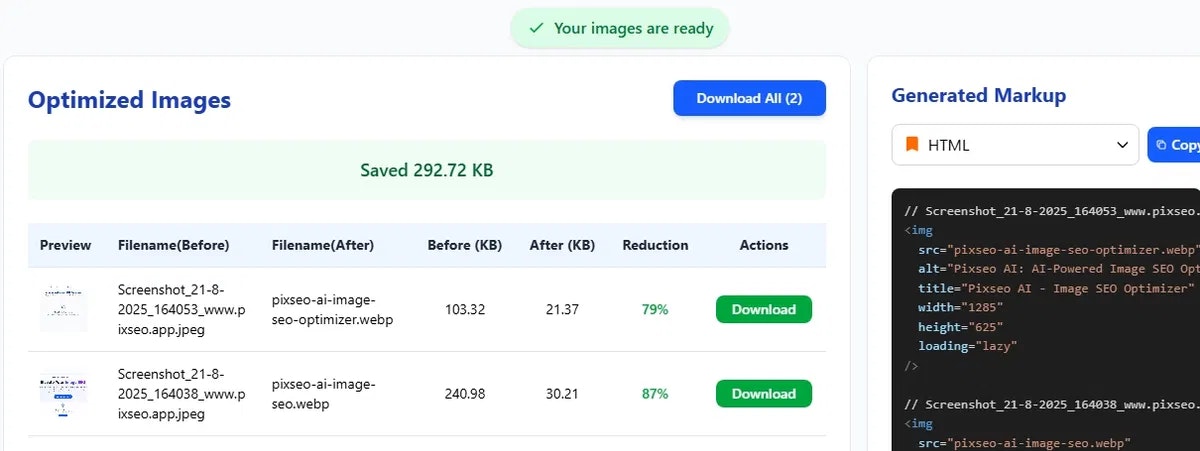Click the filename Screenshot_21-8-2025_164038_www.pixseo.app.jpeg

(x=180, y=394)
